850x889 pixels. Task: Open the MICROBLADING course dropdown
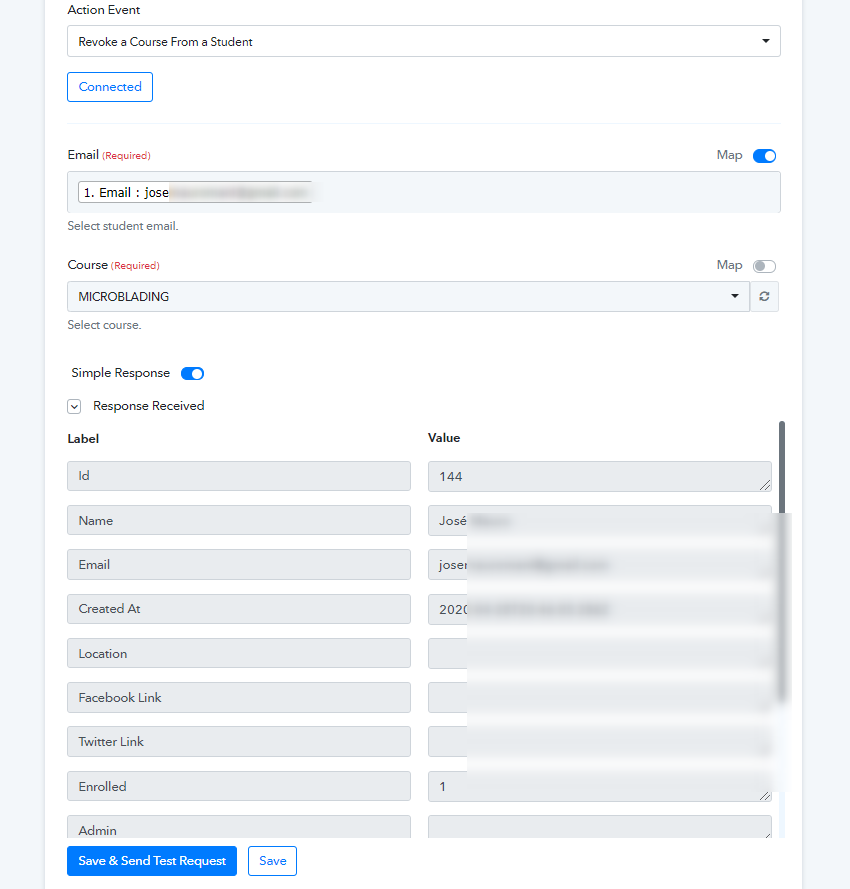pyautogui.click(x=408, y=297)
